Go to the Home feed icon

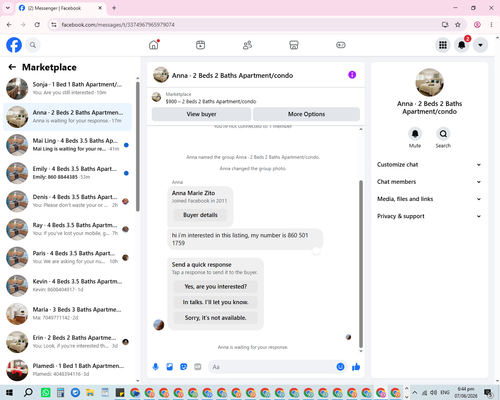coord(154,45)
